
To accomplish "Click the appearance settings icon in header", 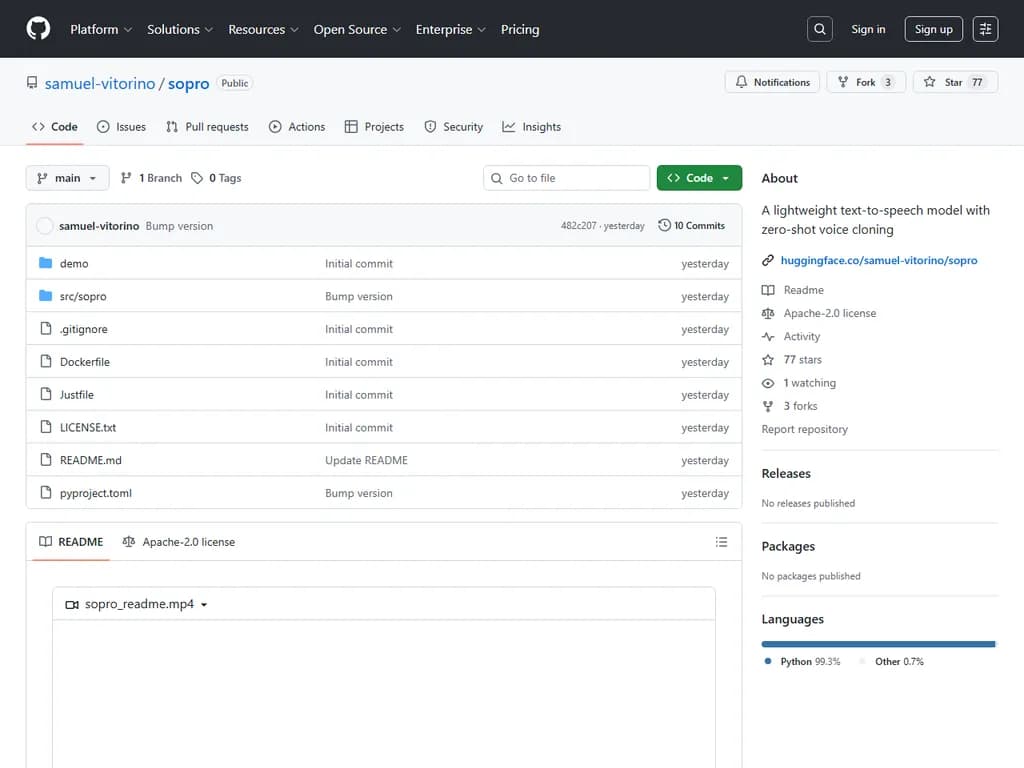I will 985,29.
